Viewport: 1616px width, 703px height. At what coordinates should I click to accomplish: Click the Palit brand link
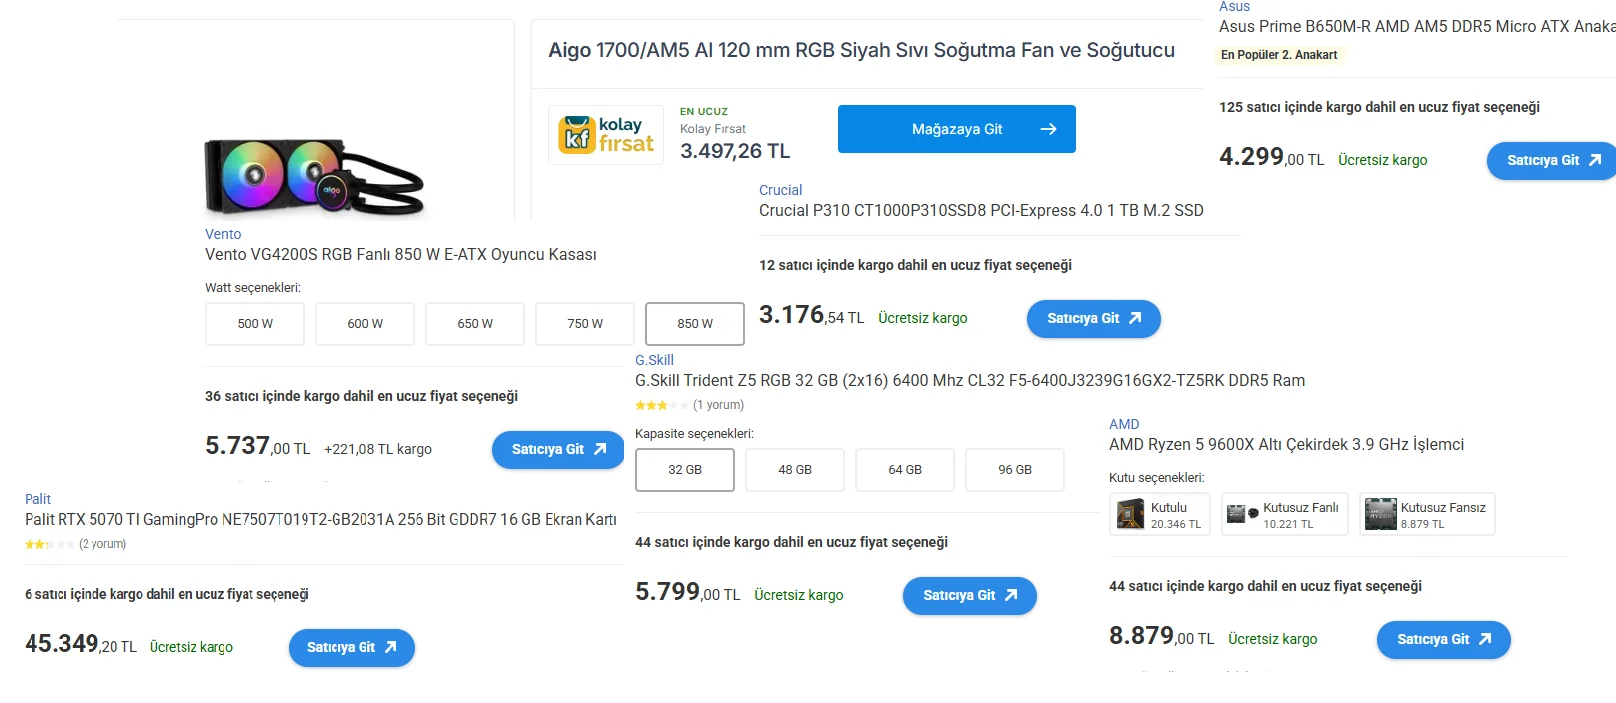click(x=38, y=499)
